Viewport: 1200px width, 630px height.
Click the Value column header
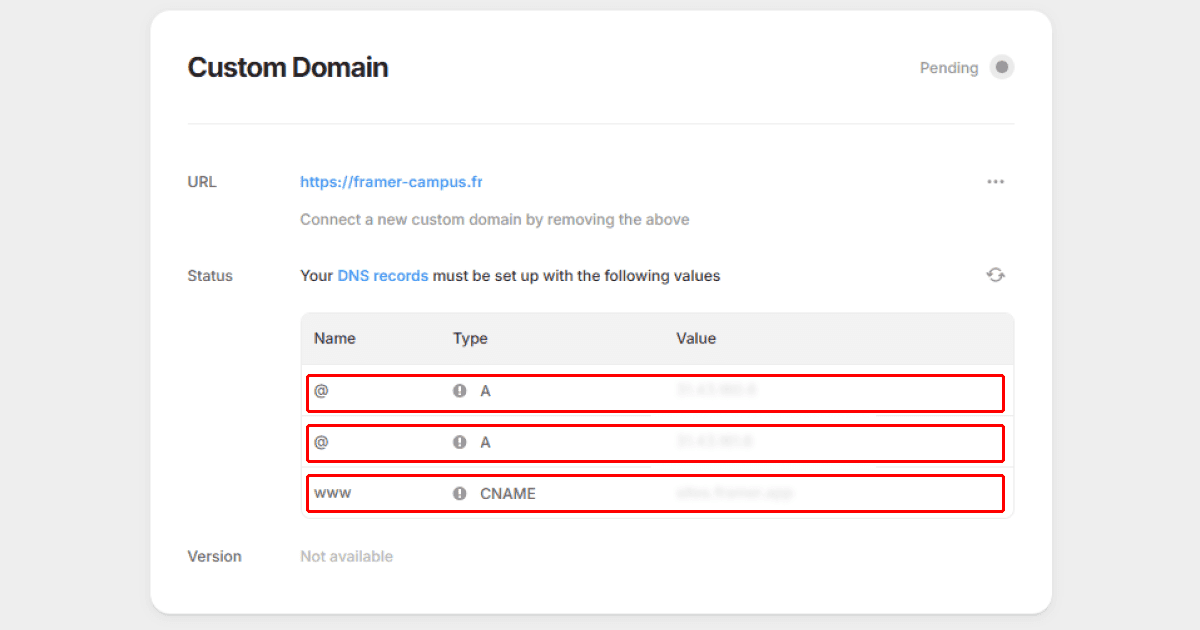(x=696, y=338)
